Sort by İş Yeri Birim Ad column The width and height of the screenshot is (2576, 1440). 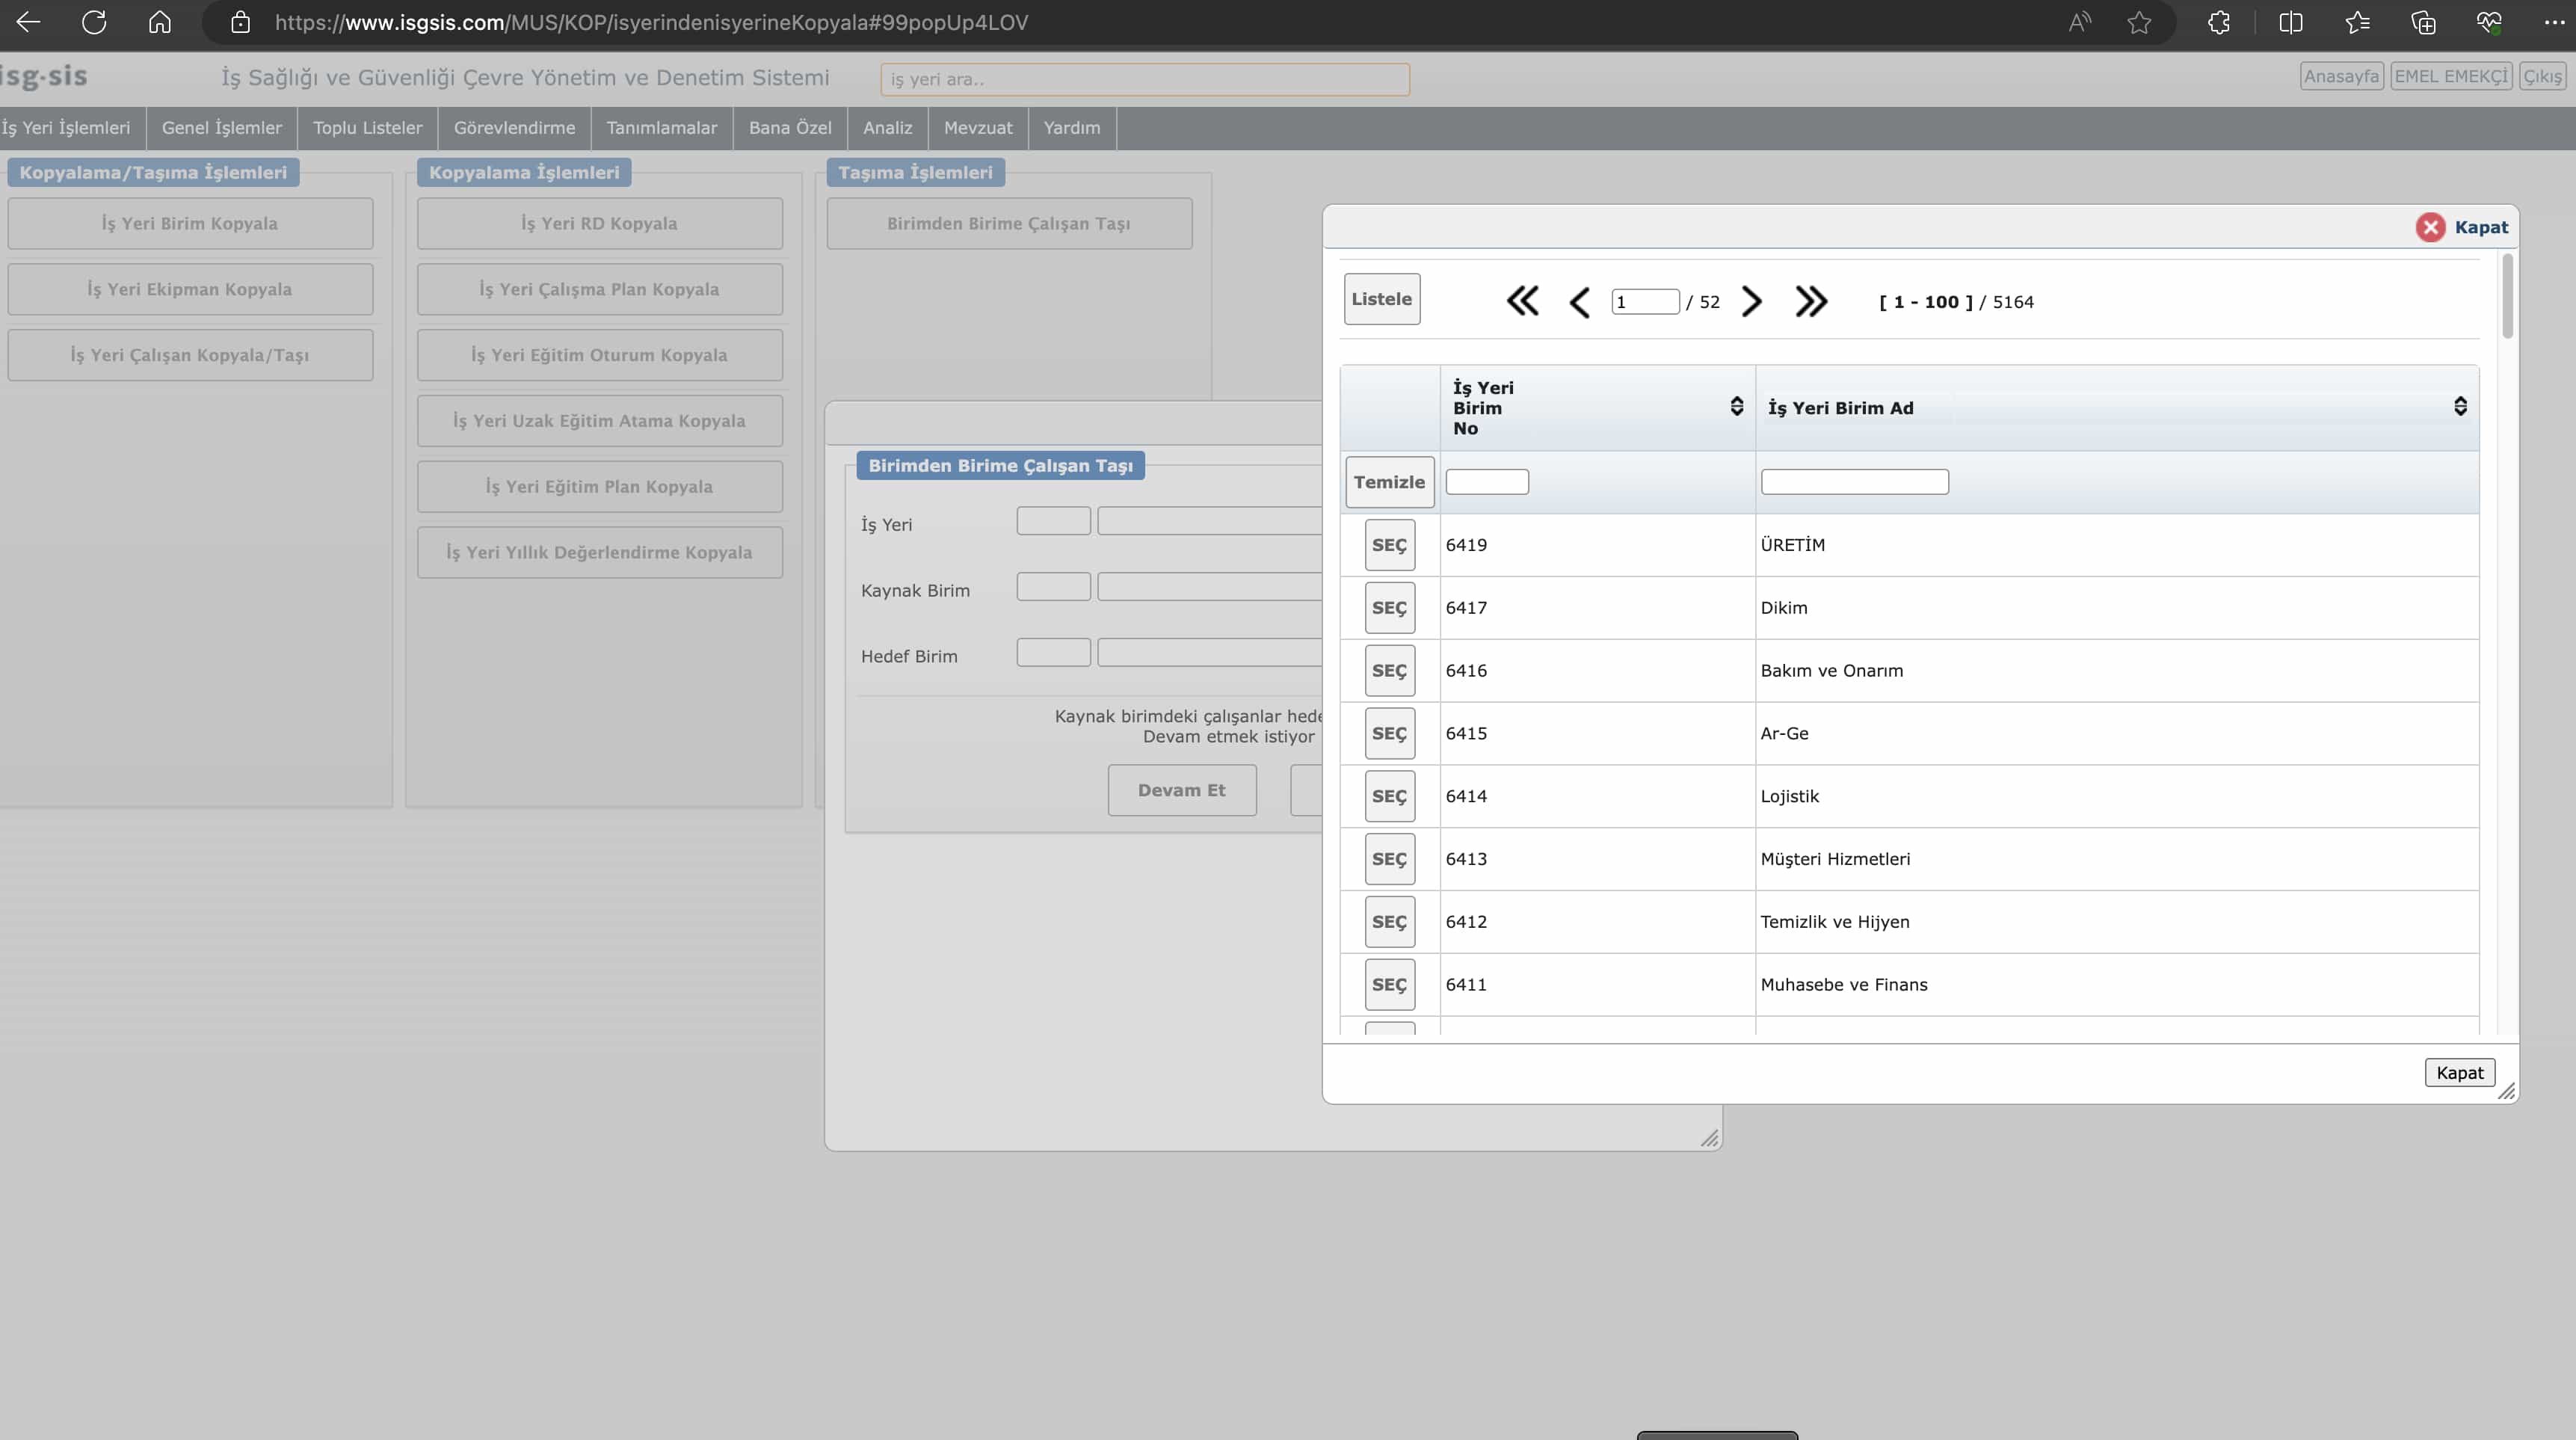click(x=2460, y=406)
